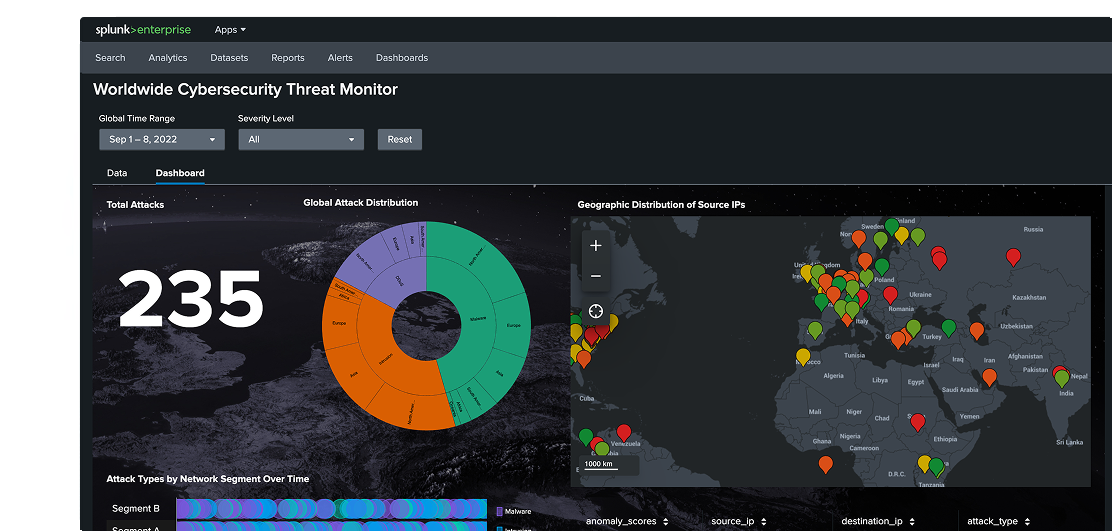
Task: Click the orange pin over Norway
Action: coord(859,238)
